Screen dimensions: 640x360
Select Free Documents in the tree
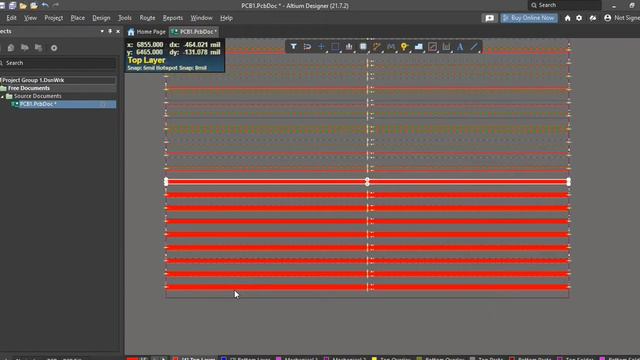(x=29, y=88)
